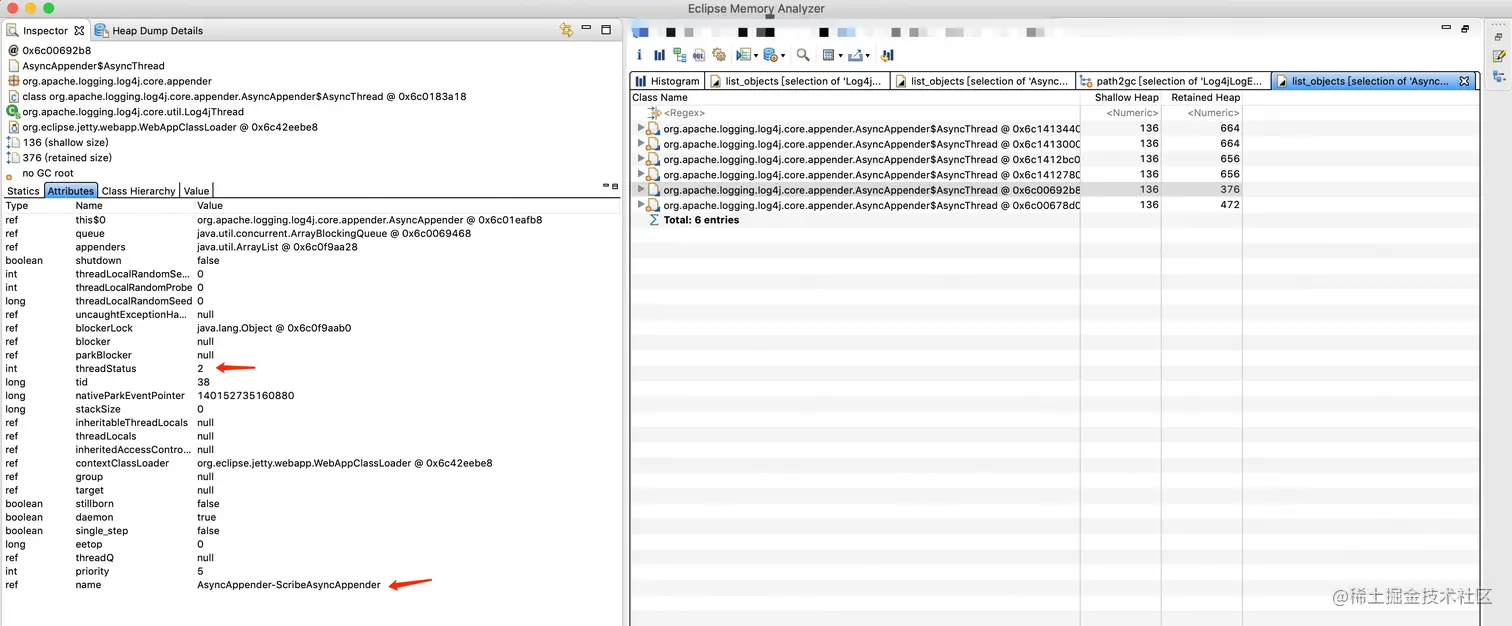
Task: Open the query browser dropdown arrow
Action: pyautogui.click(x=783, y=56)
